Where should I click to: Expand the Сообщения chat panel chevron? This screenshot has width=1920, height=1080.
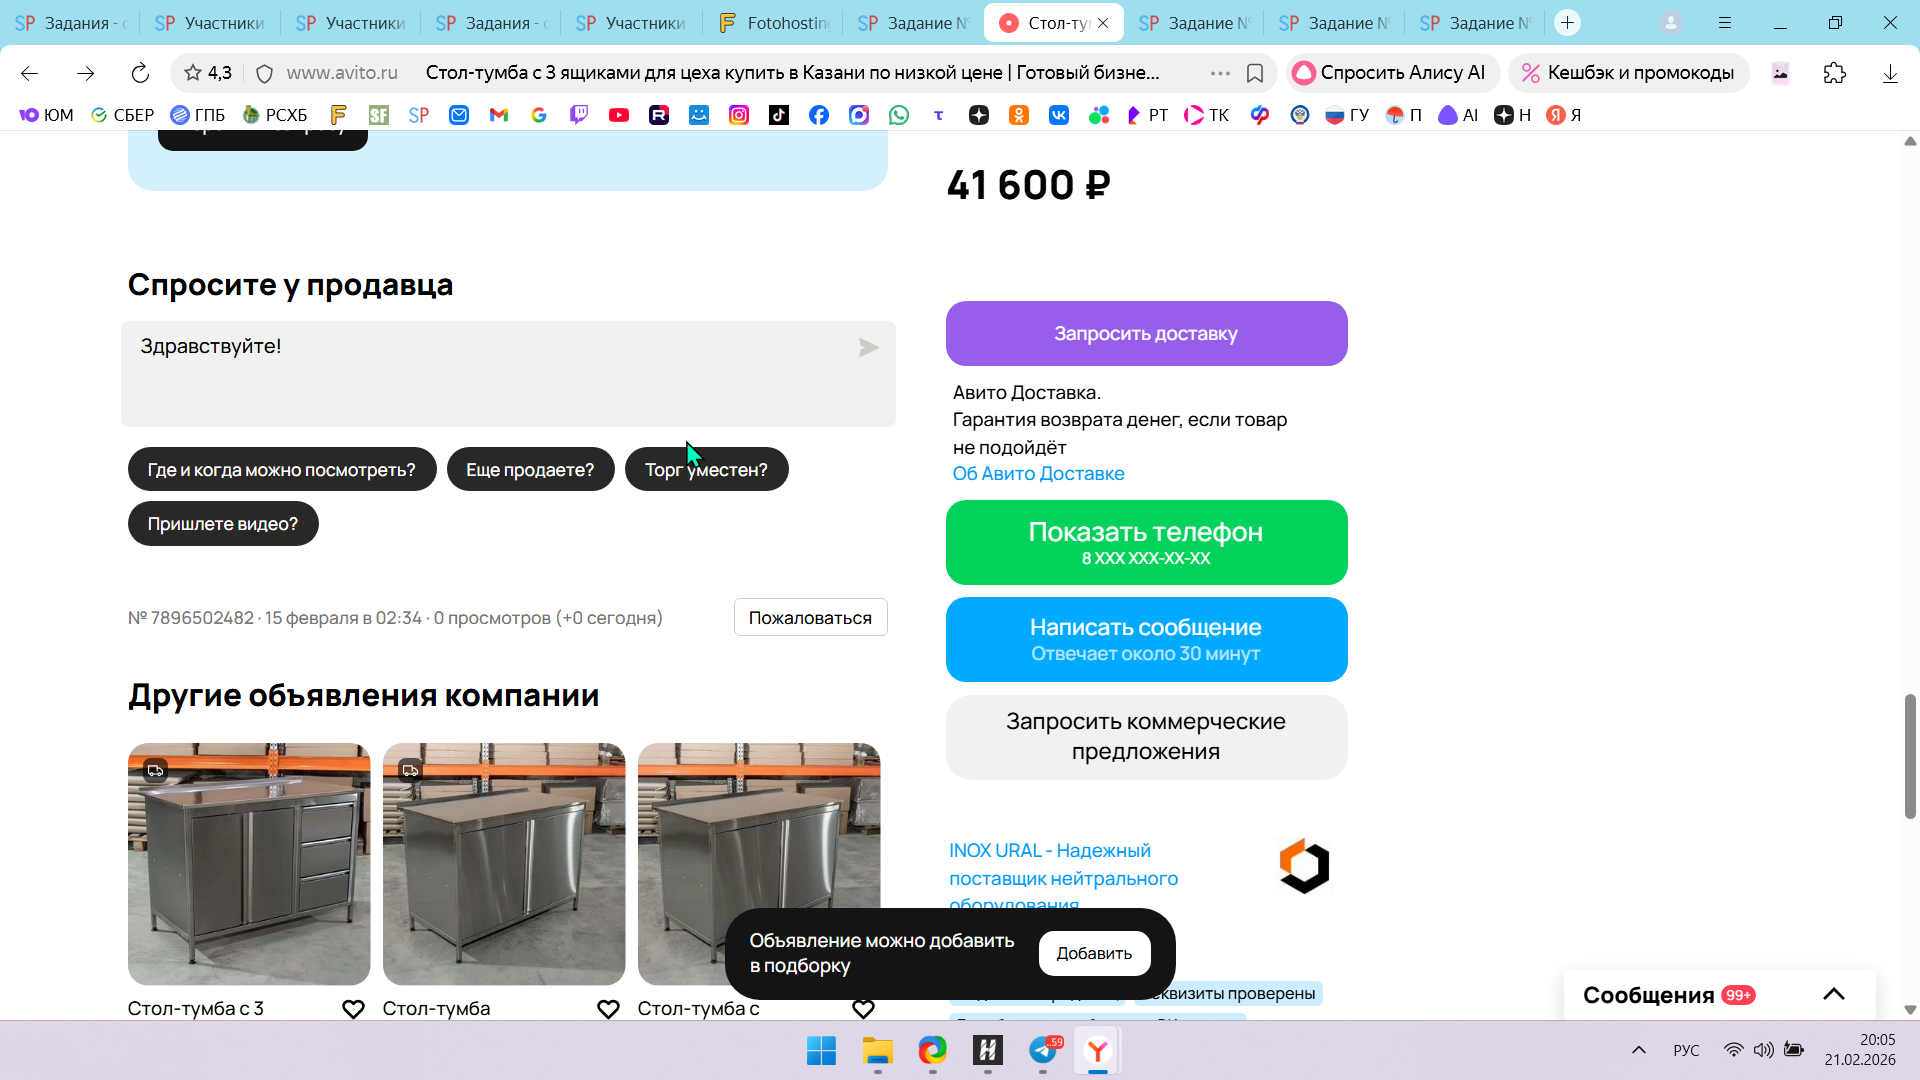[x=1833, y=994]
